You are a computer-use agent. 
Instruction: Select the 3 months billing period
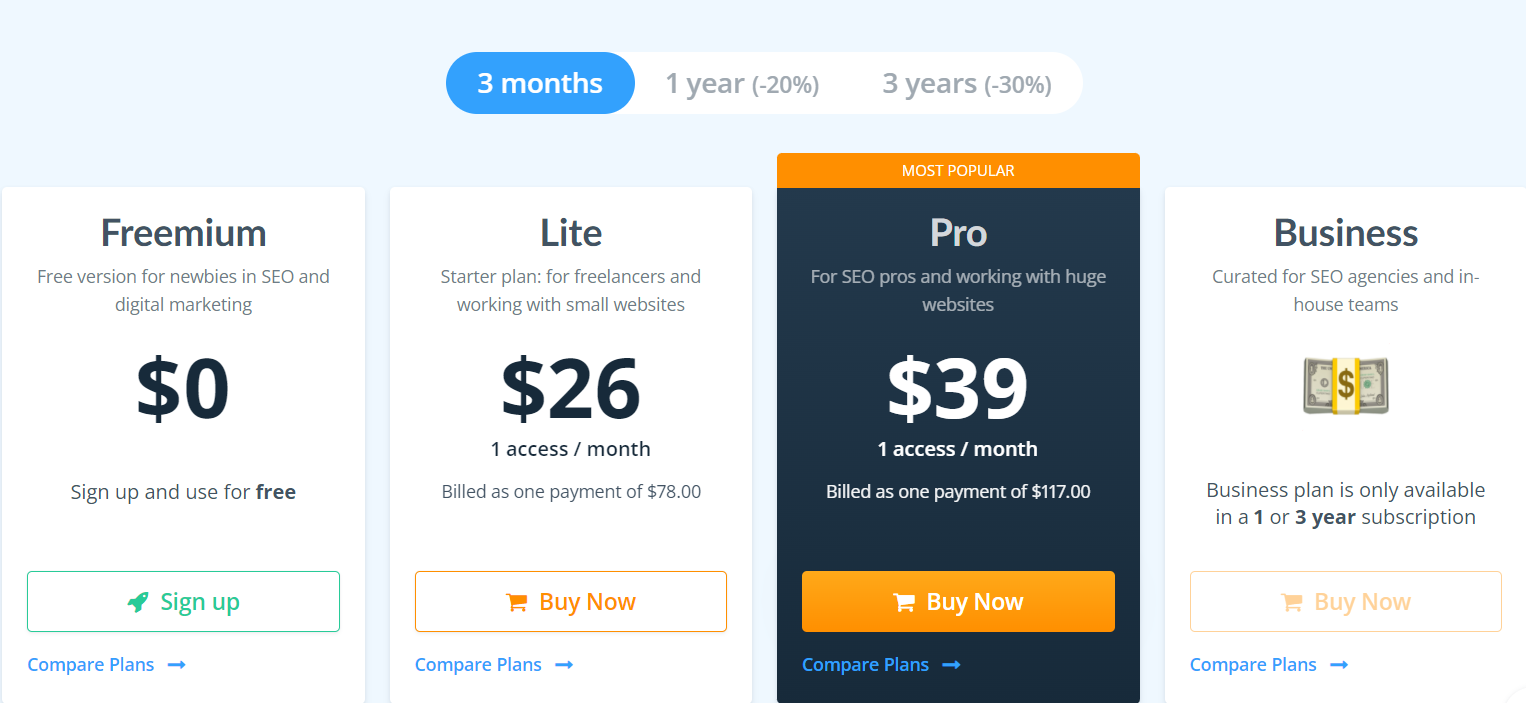540,83
